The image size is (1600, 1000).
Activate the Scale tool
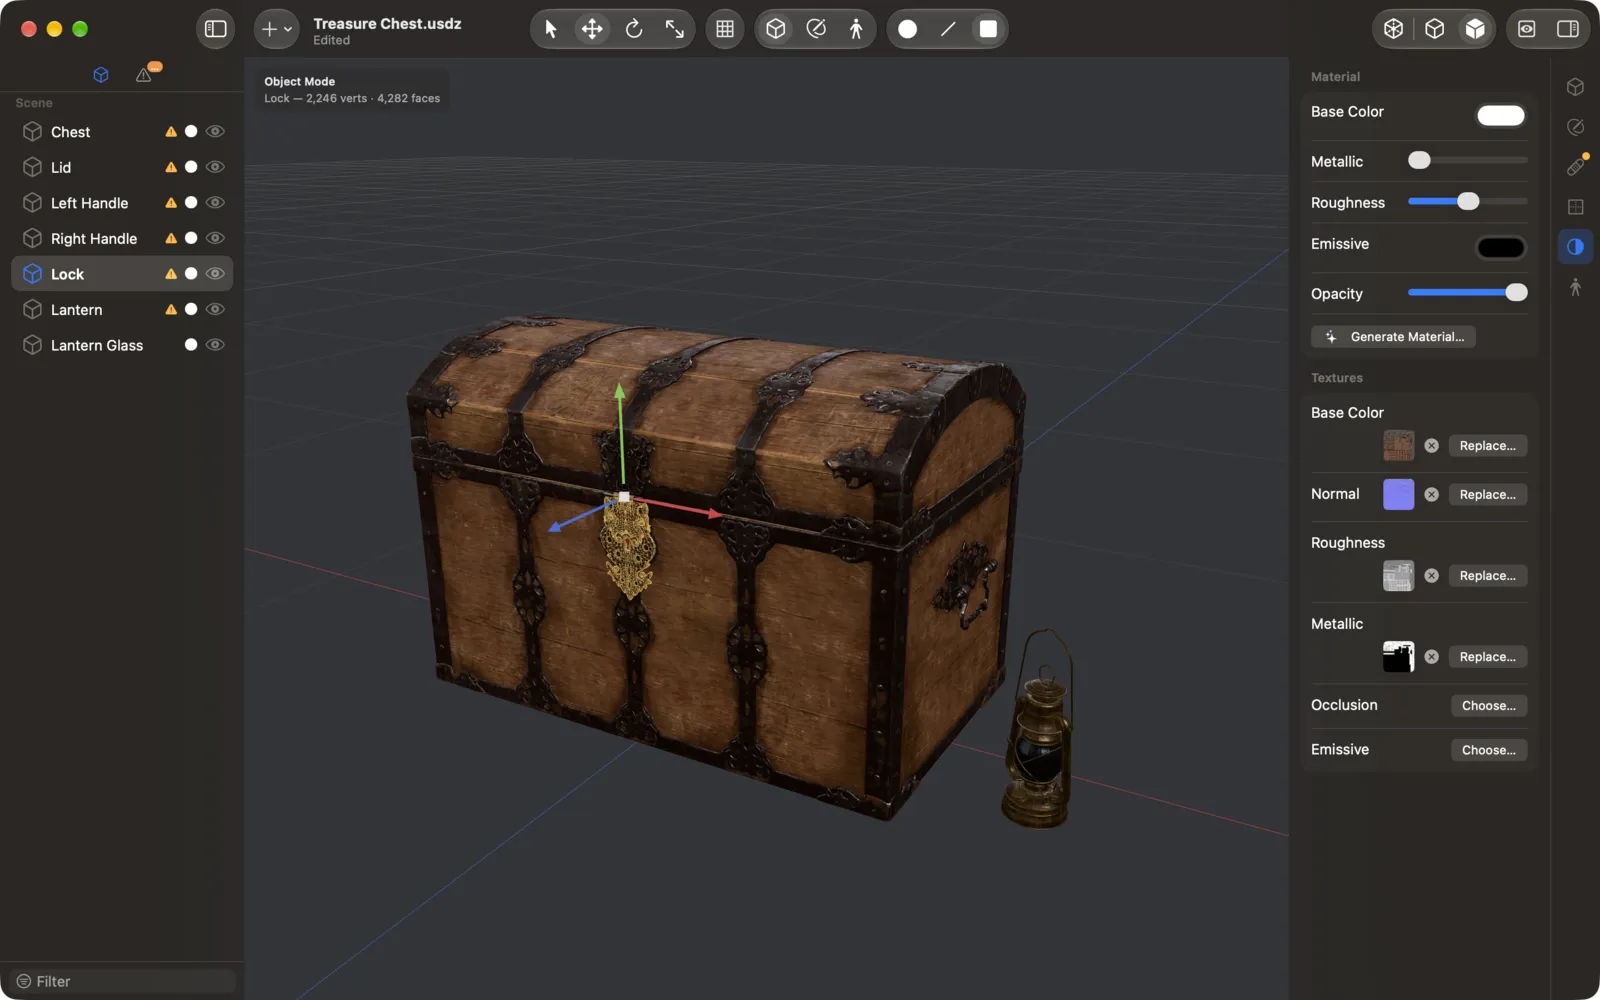tap(675, 29)
